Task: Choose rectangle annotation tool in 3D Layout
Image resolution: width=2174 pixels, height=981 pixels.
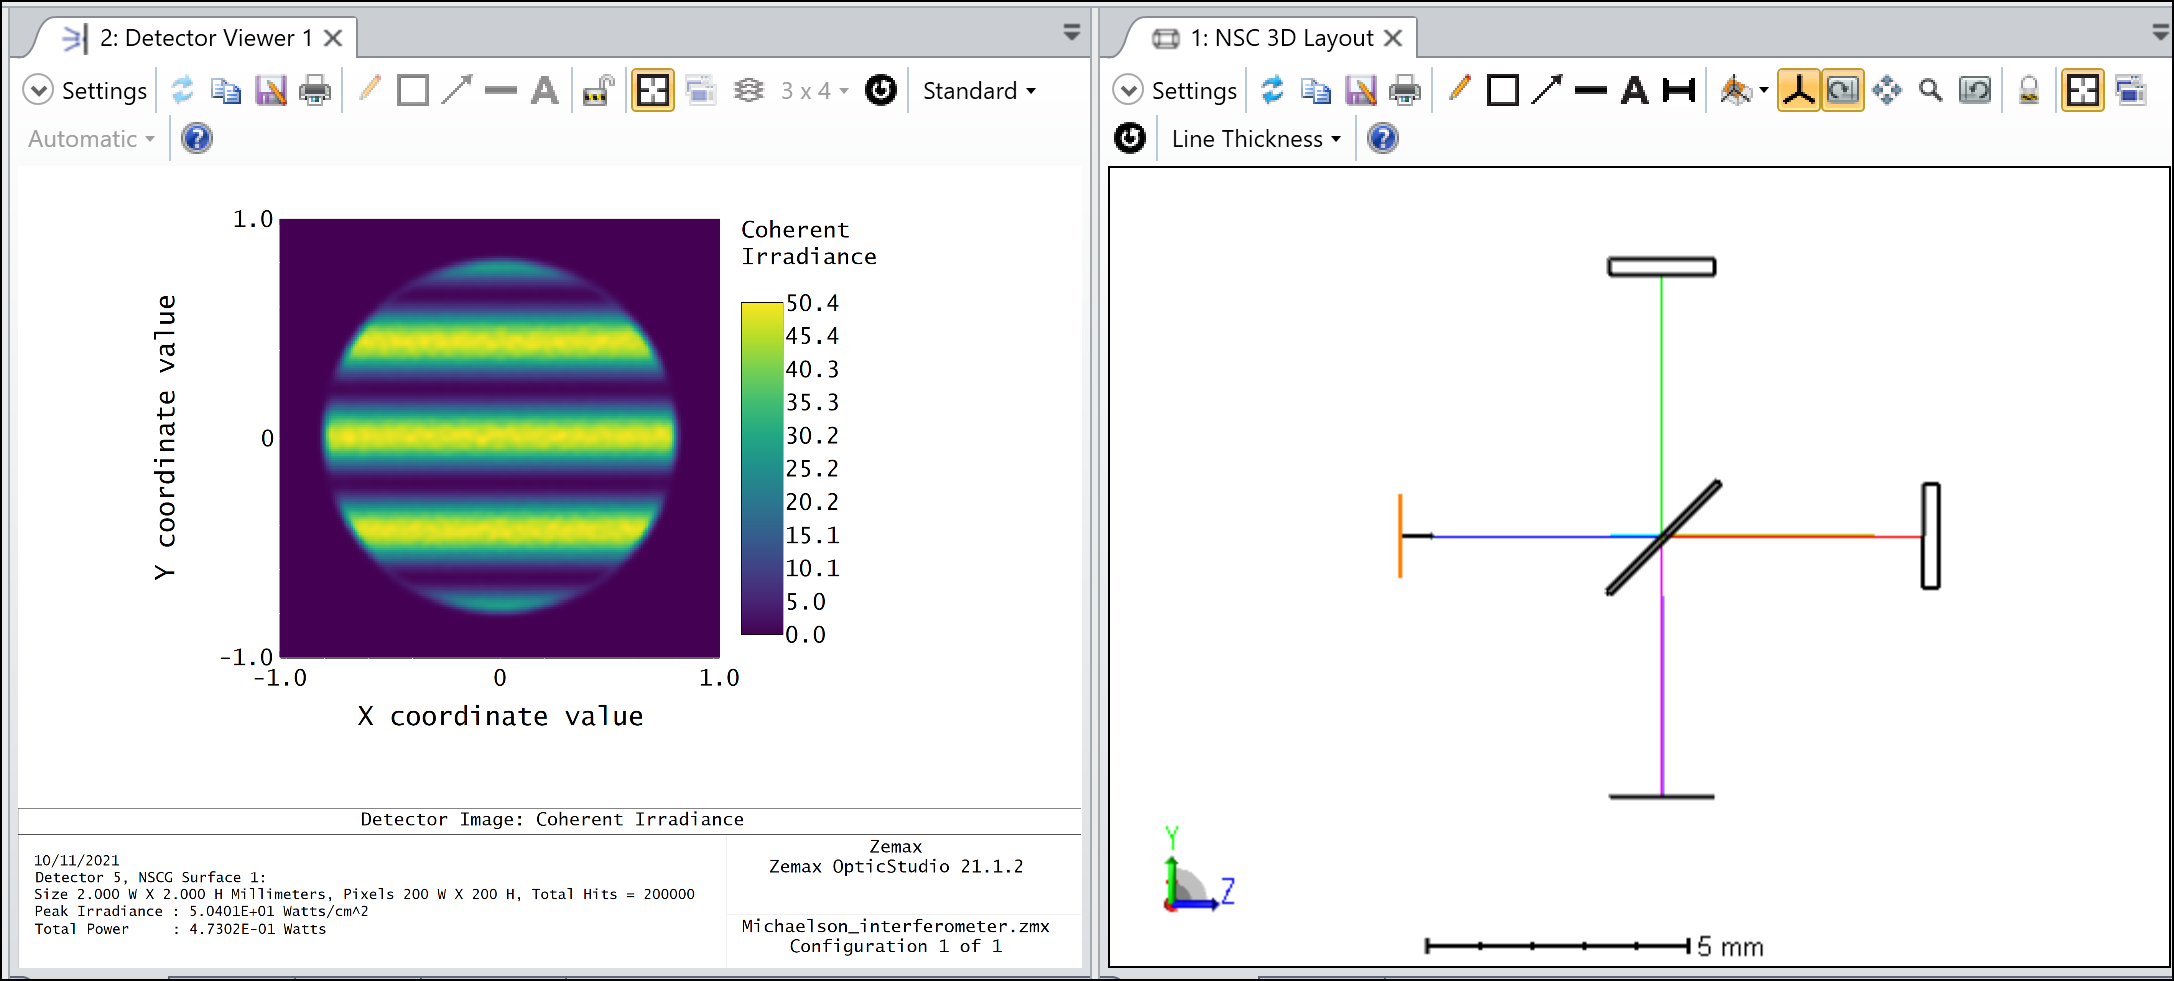Action: [x=1503, y=90]
